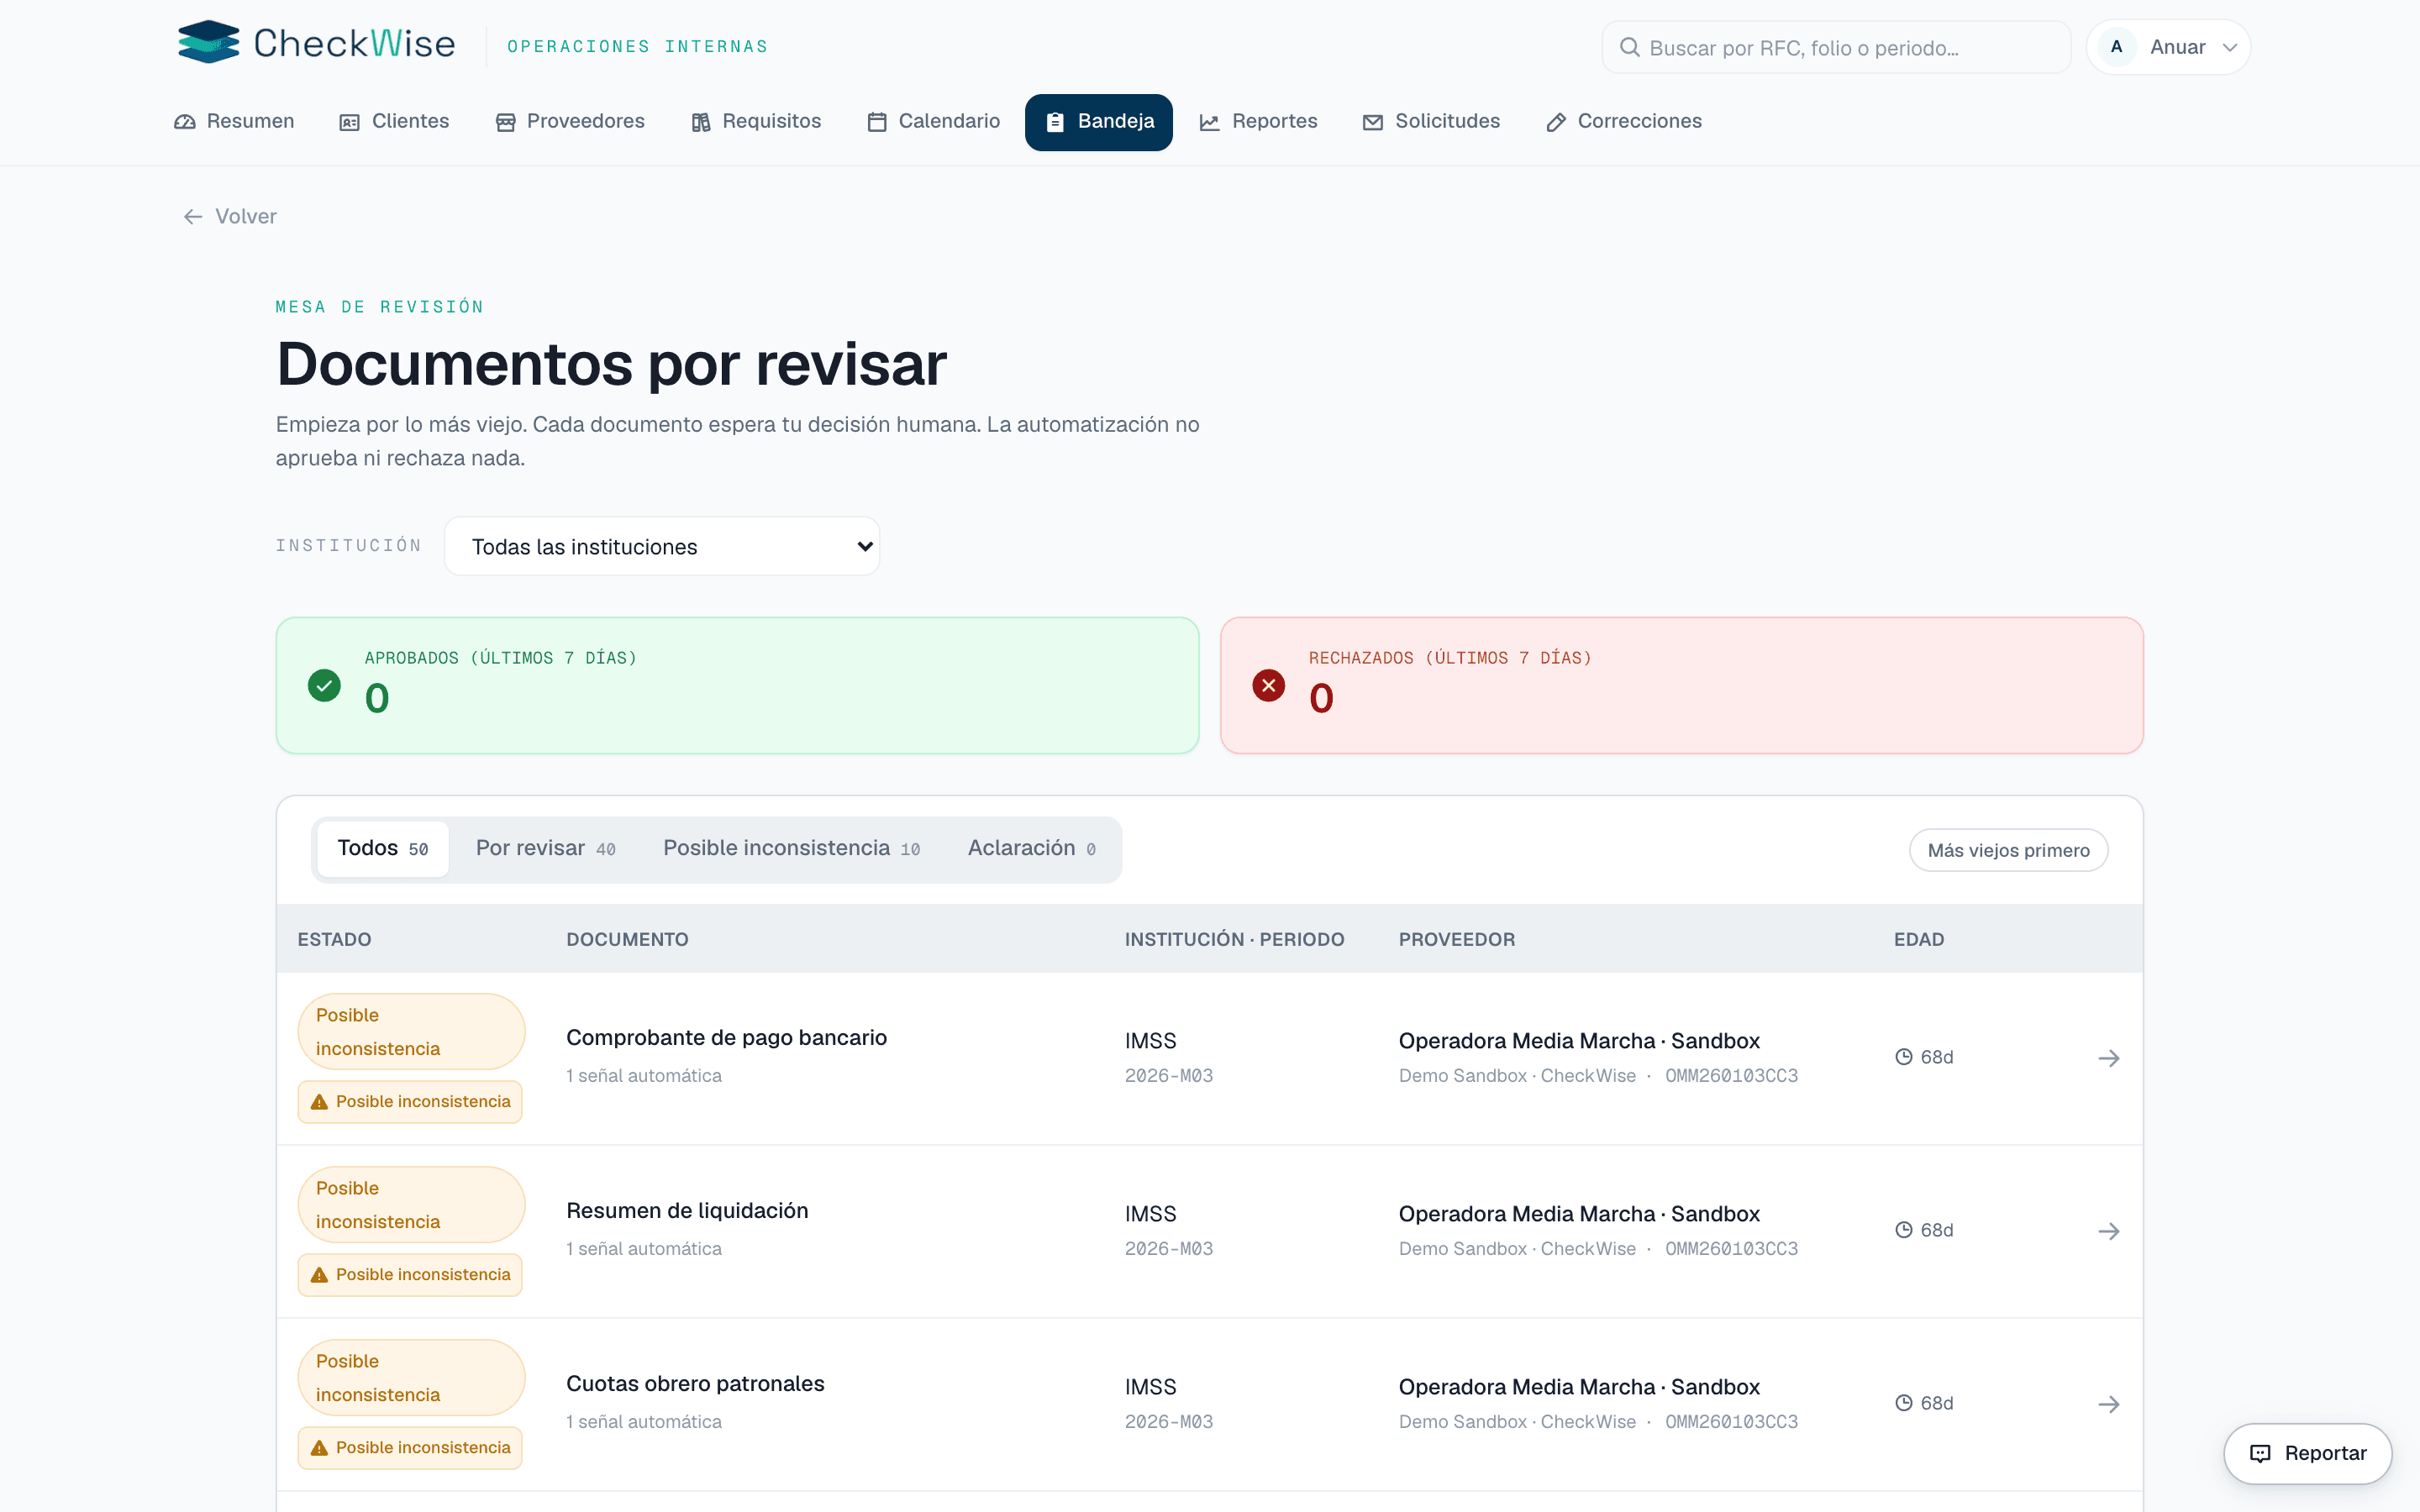This screenshot has height=1512, width=2420.
Task: Open the Requisitos section
Action: (x=756, y=122)
